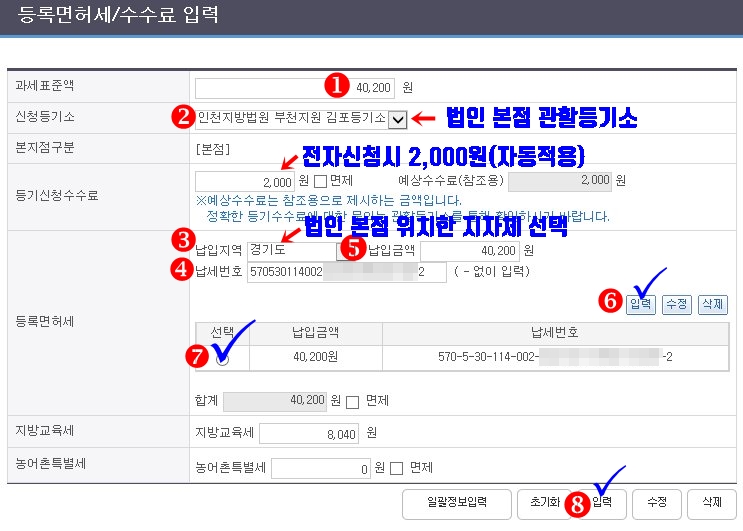The height and width of the screenshot is (531, 743).
Task: Click 삭제 button in 등록면허세 section
Action: click(713, 304)
